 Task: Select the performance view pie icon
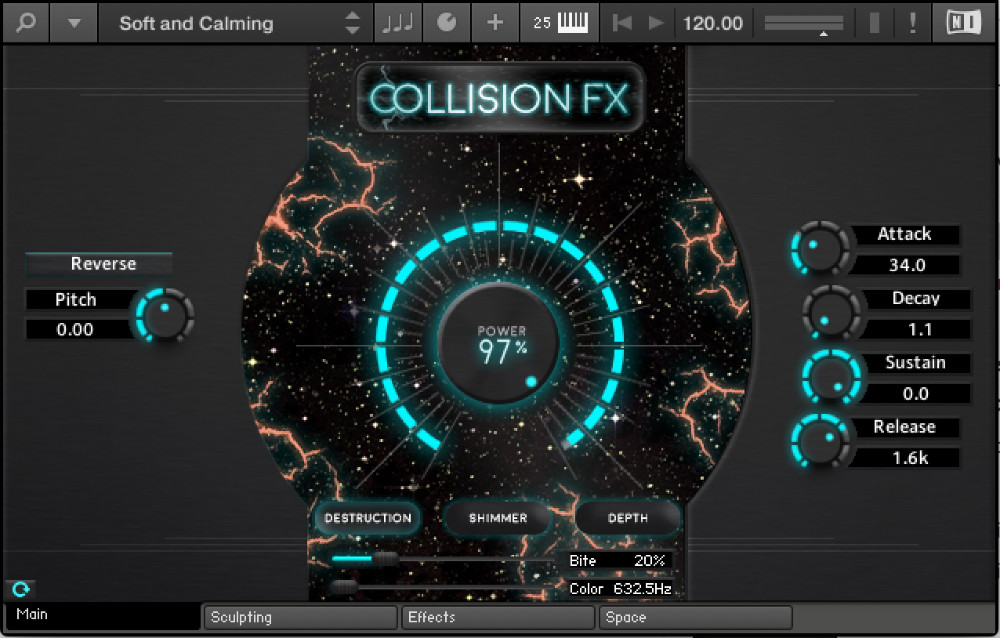446,22
